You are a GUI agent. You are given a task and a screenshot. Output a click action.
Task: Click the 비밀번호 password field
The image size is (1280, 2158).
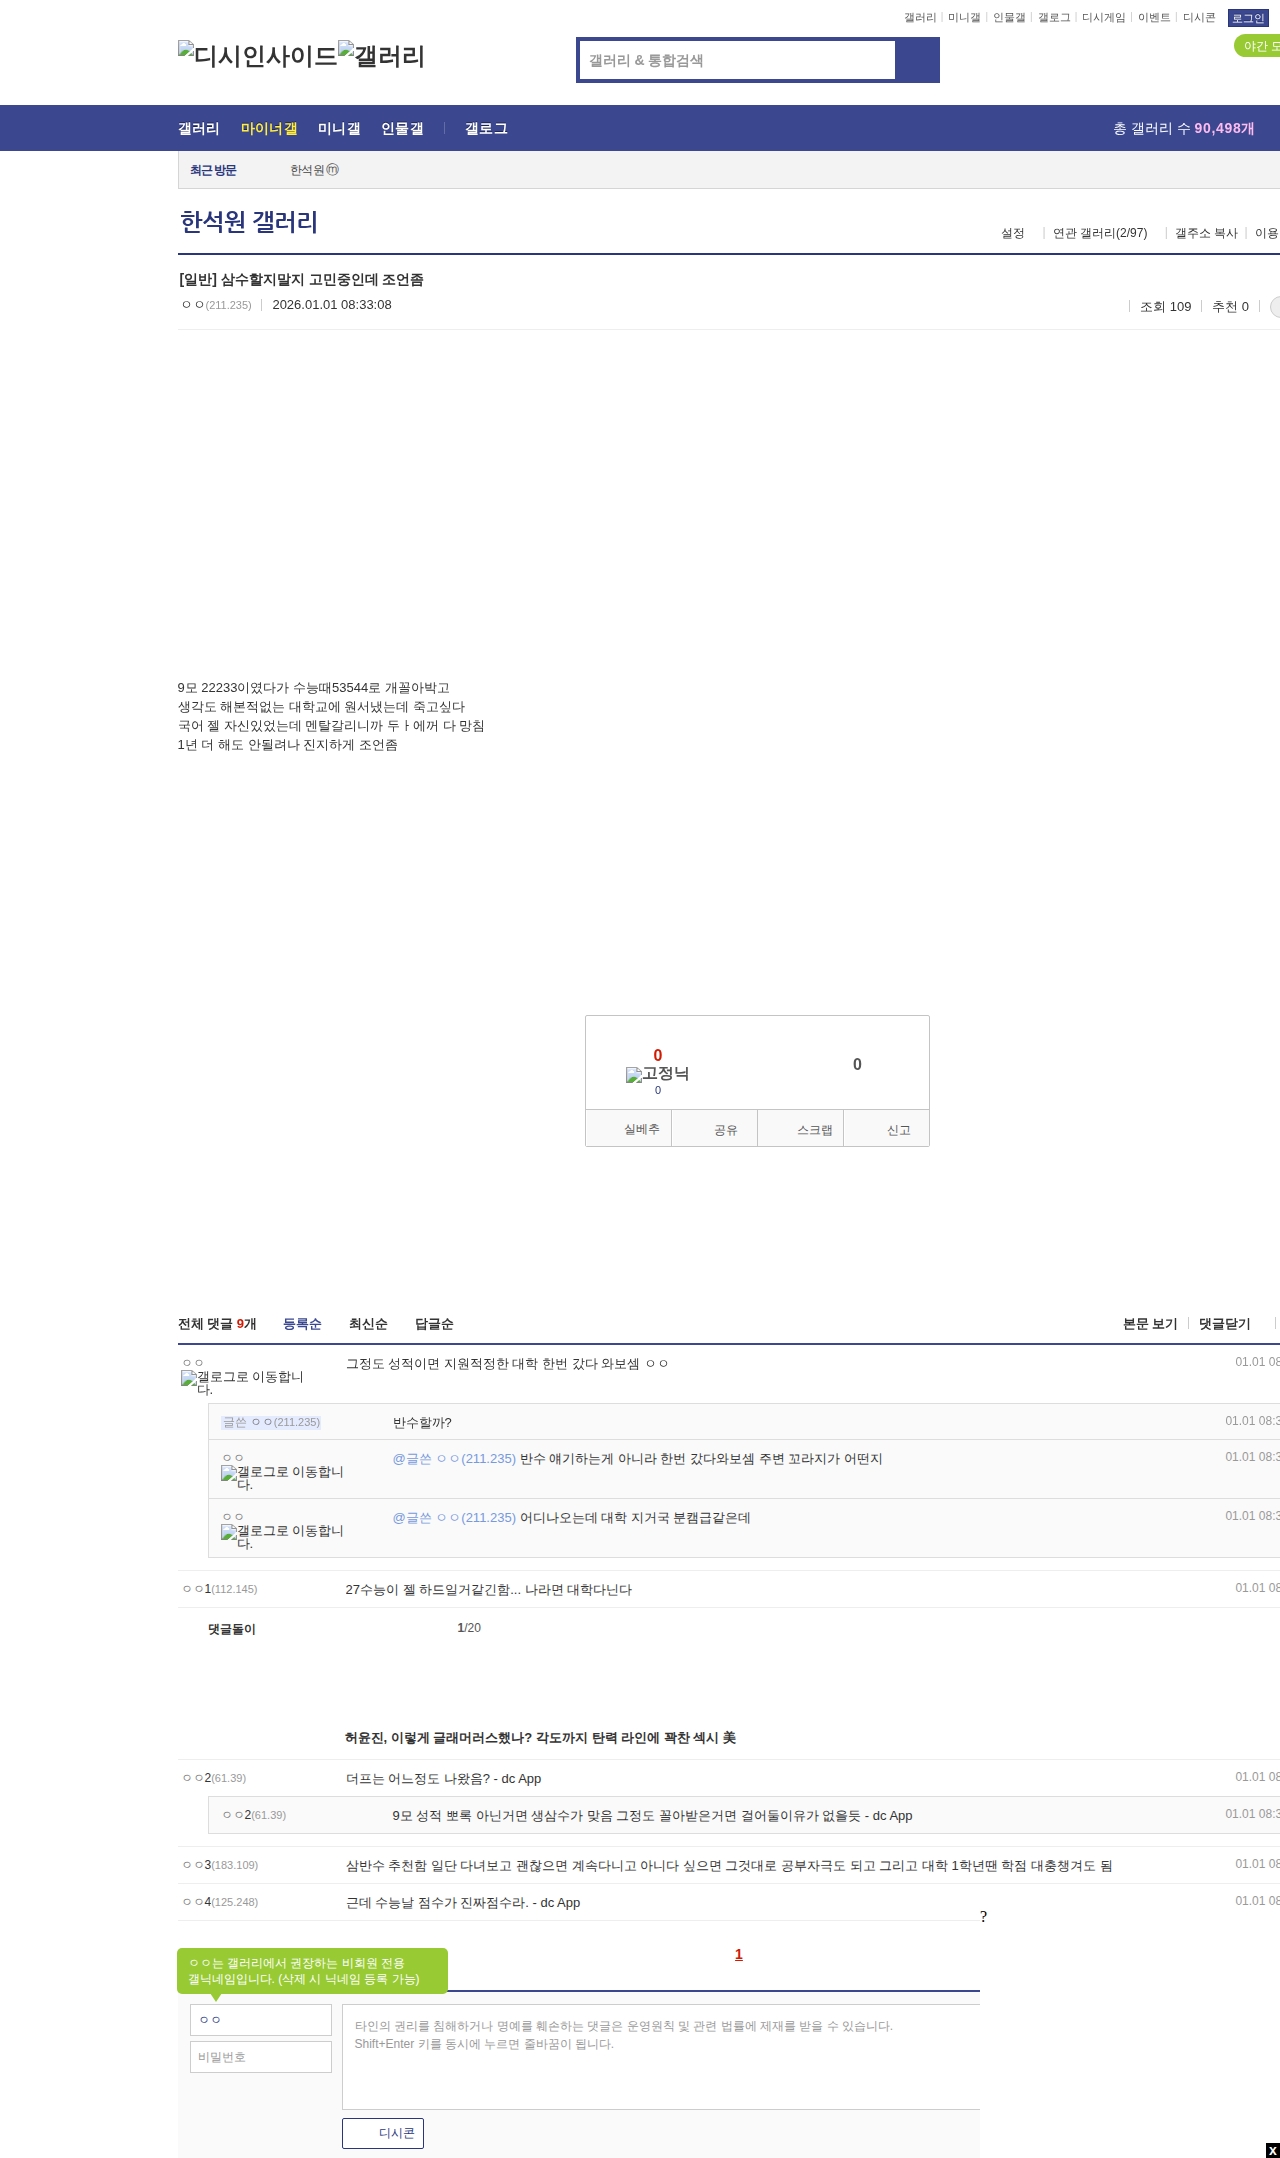click(x=261, y=2057)
